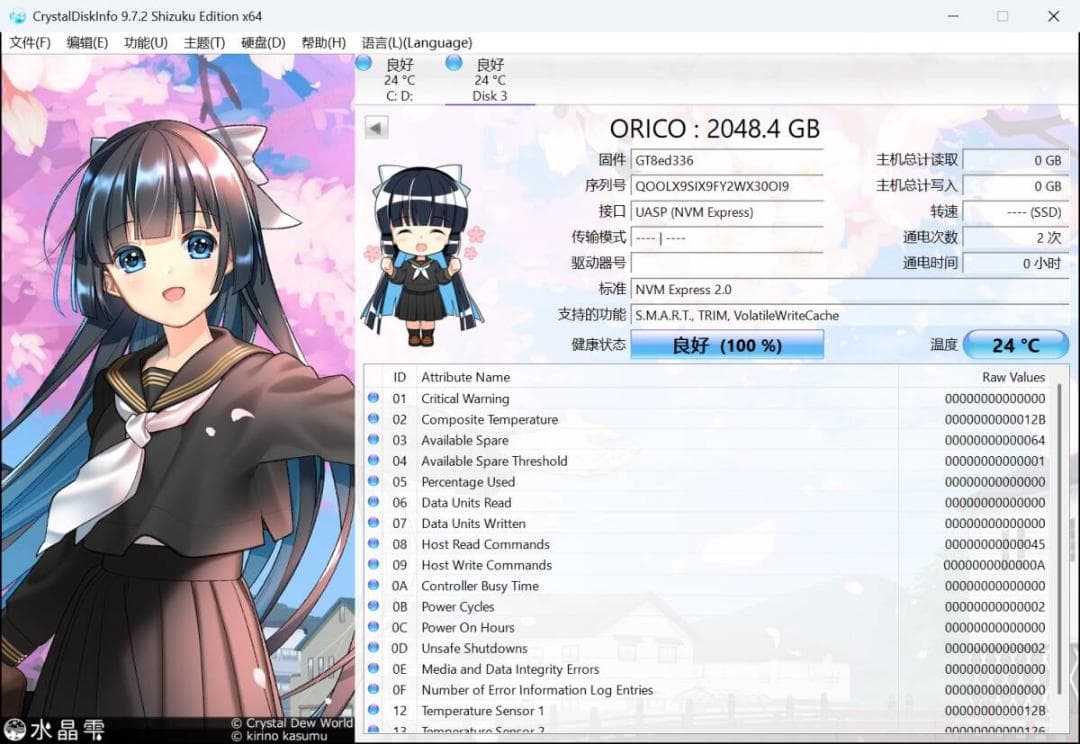Click the CrystalDiskInfo app icon in title bar
Viewport: 1080px width, 744px height.
click(x=17, y=16)
